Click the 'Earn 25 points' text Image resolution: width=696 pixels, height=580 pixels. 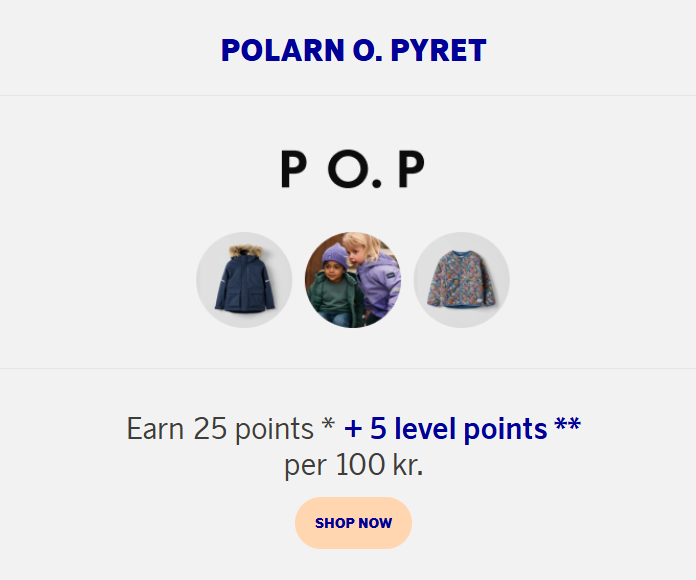(220, 429)
